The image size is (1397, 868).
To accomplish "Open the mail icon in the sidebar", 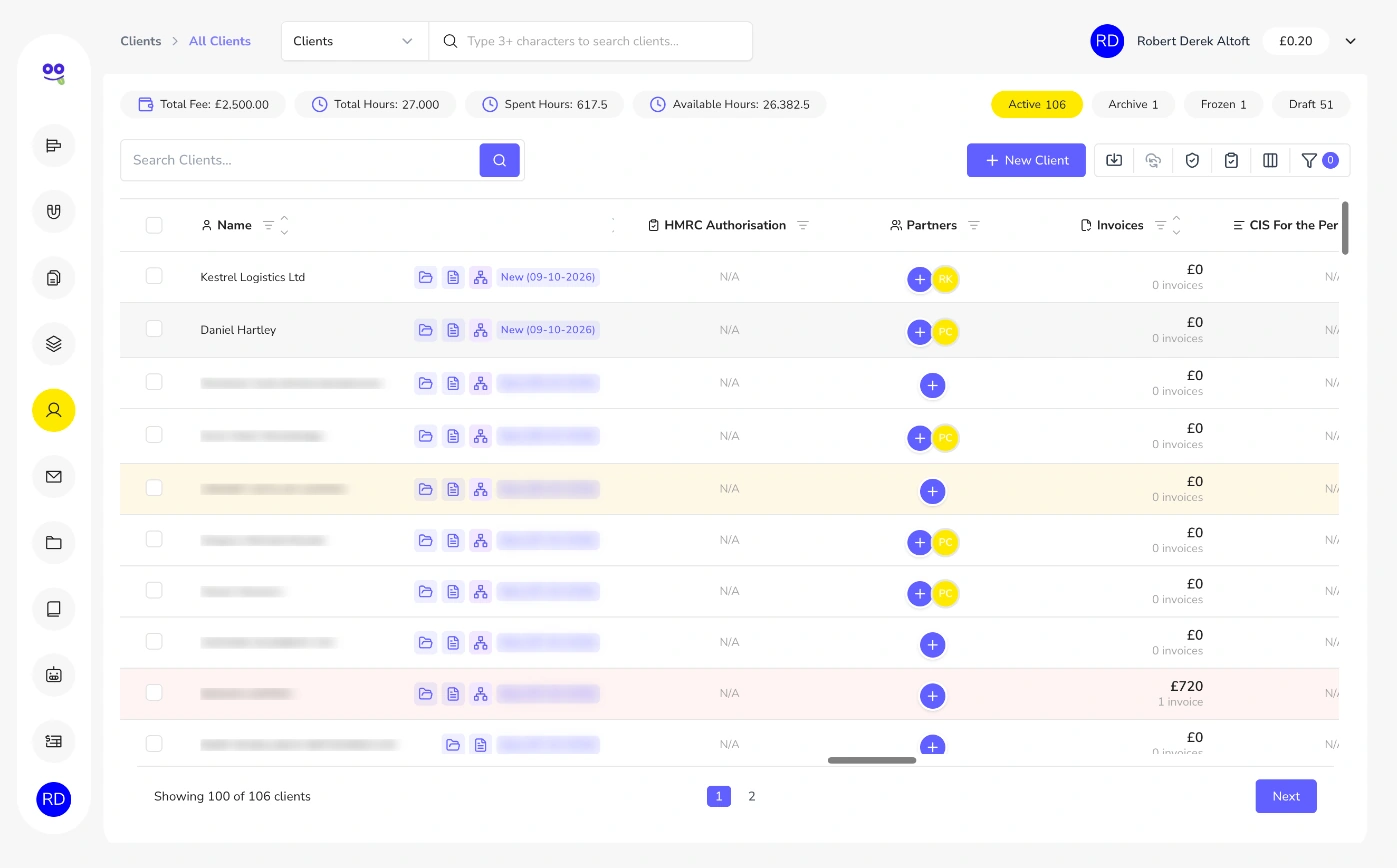I will (54, 476).
